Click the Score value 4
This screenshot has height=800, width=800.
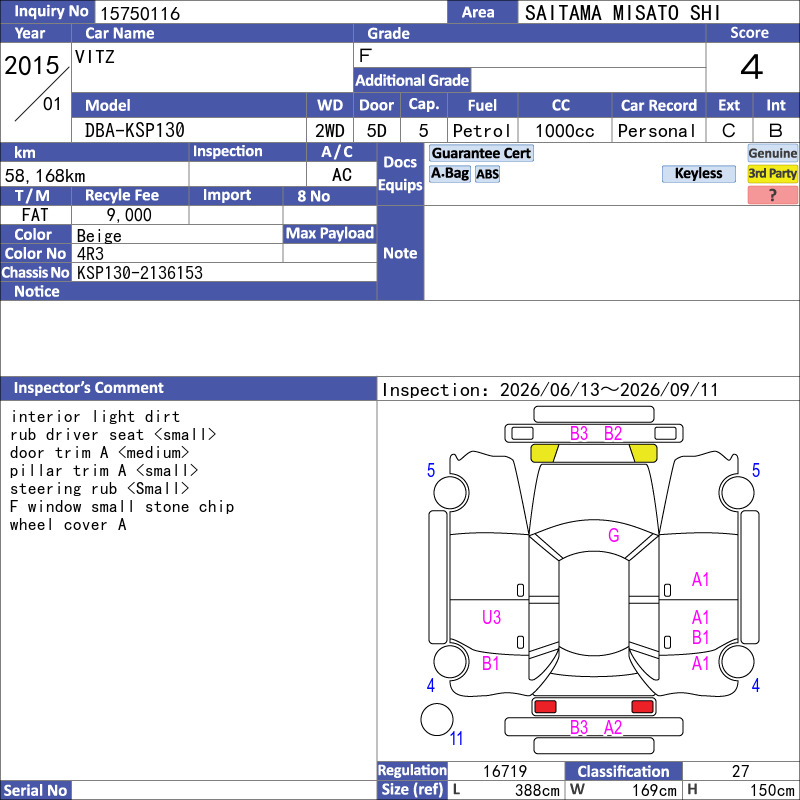(x=752, y=67)
